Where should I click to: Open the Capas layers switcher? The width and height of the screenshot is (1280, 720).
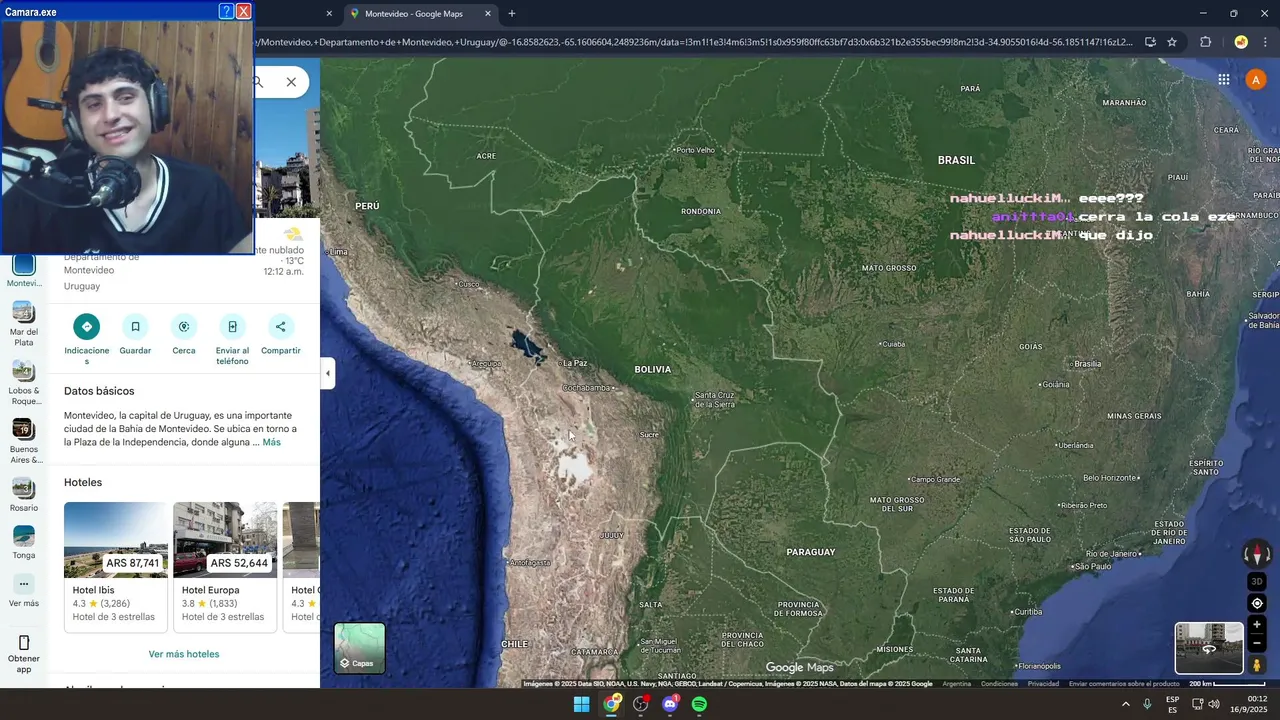359,647
